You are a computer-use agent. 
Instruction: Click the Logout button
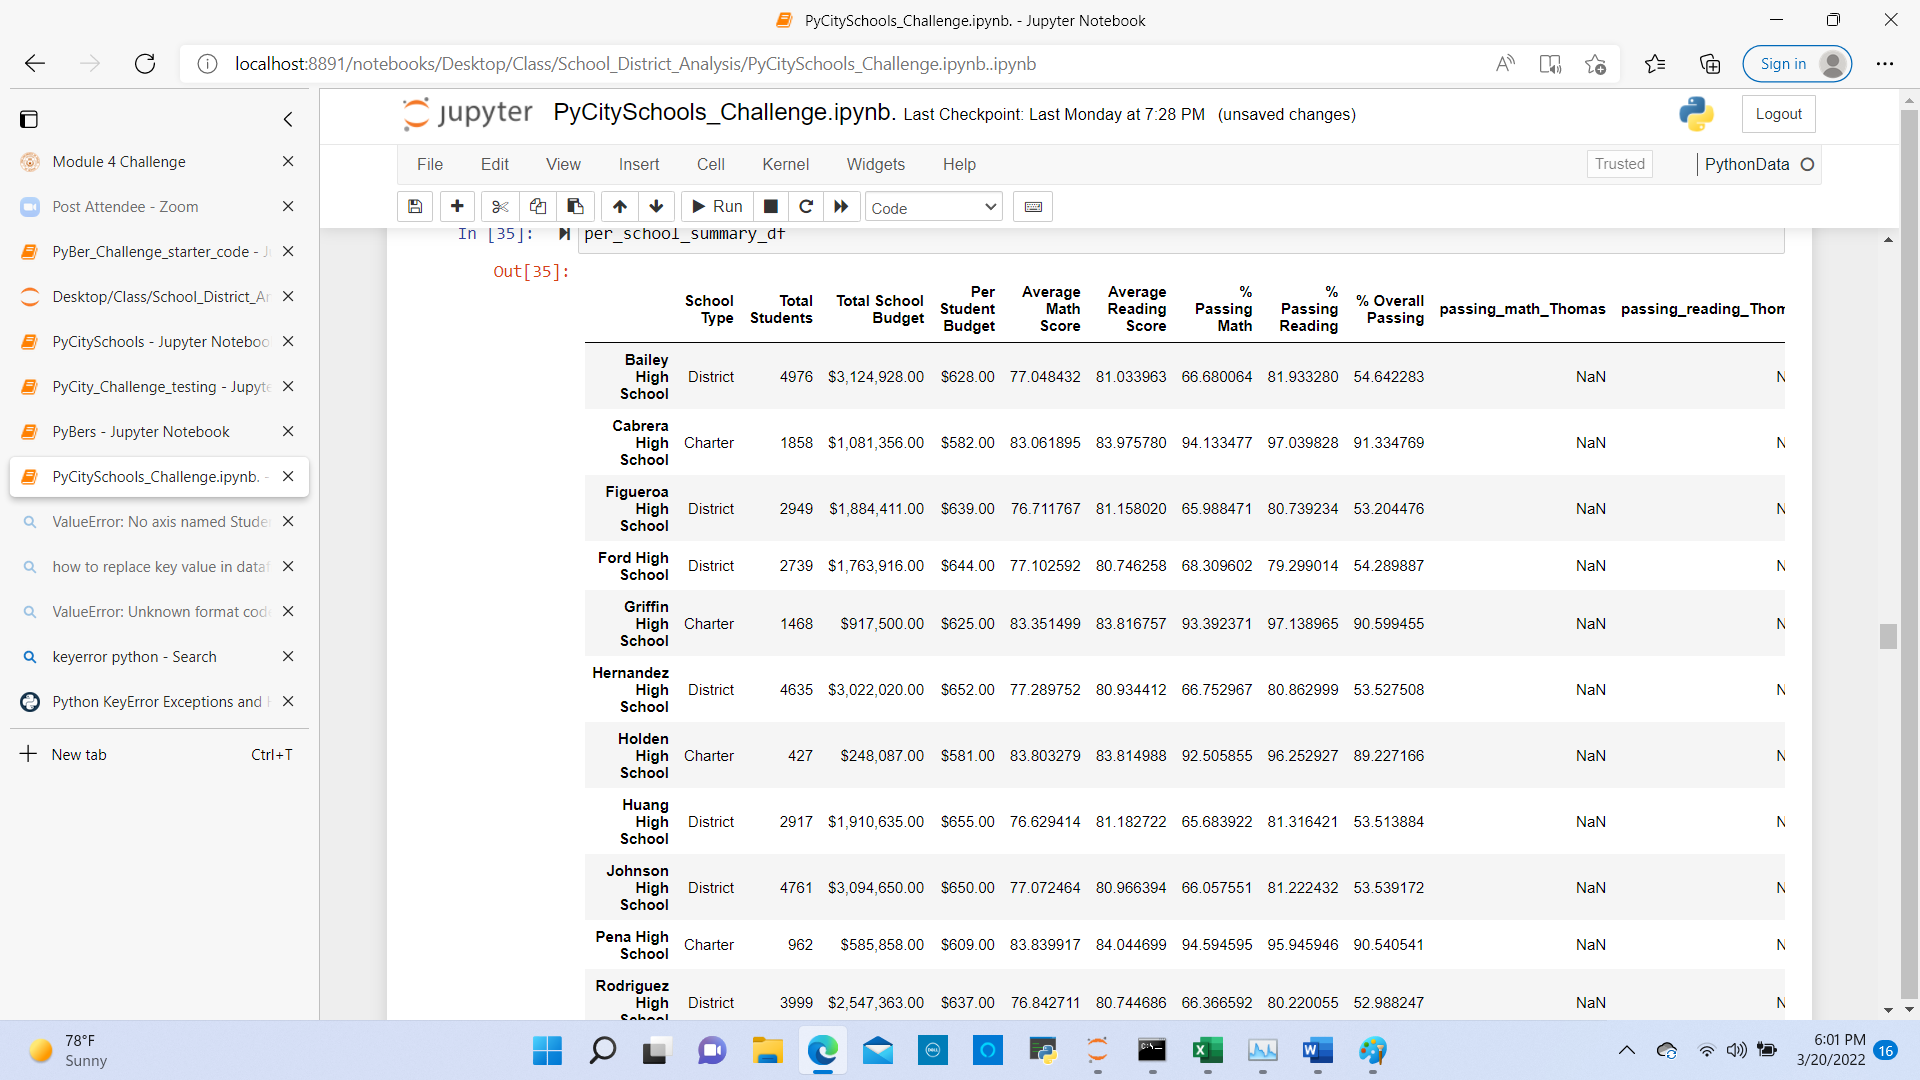pos(1778,114)
